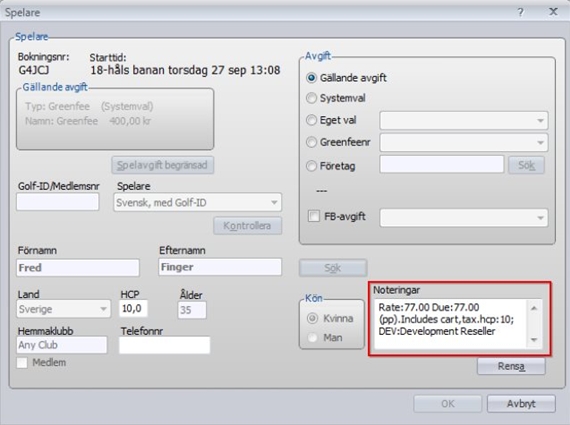Select the Företag radio option
This screenshot has height=425, width=570.
[311, 166]
